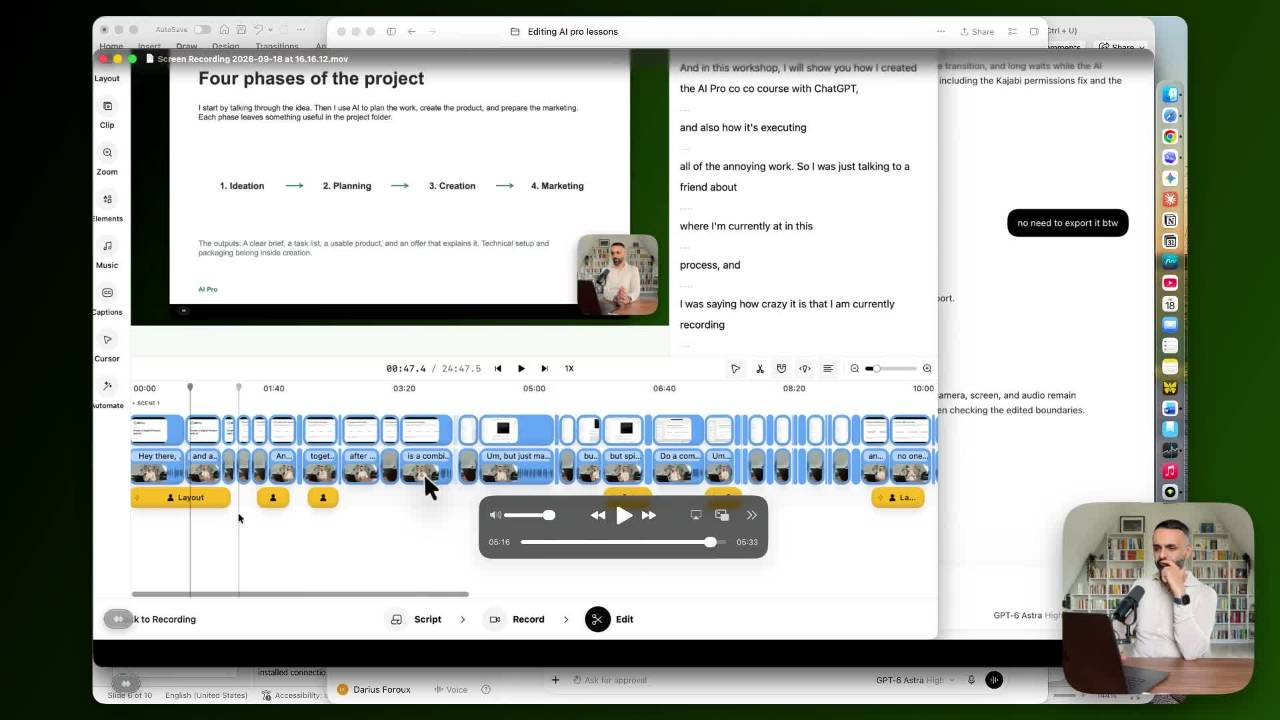The width and height of the screenshot is (1280, 720).
Task: Click the text lines icon above timeline
Action: (x=828, y=368)
